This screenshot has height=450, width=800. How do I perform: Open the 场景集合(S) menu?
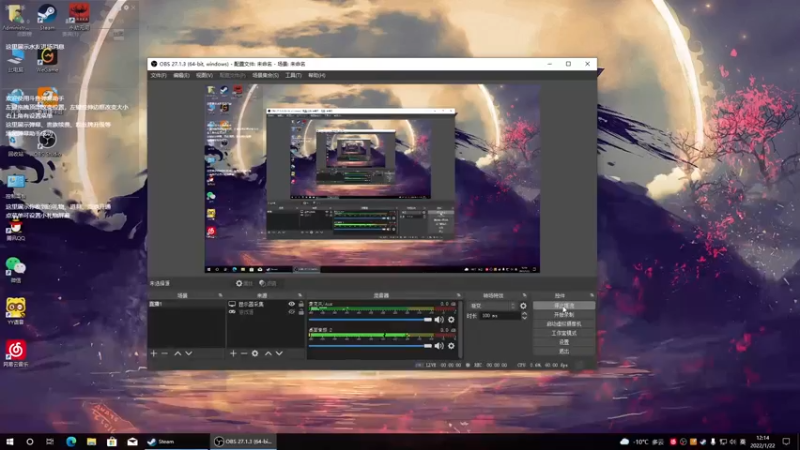(265, 76)
